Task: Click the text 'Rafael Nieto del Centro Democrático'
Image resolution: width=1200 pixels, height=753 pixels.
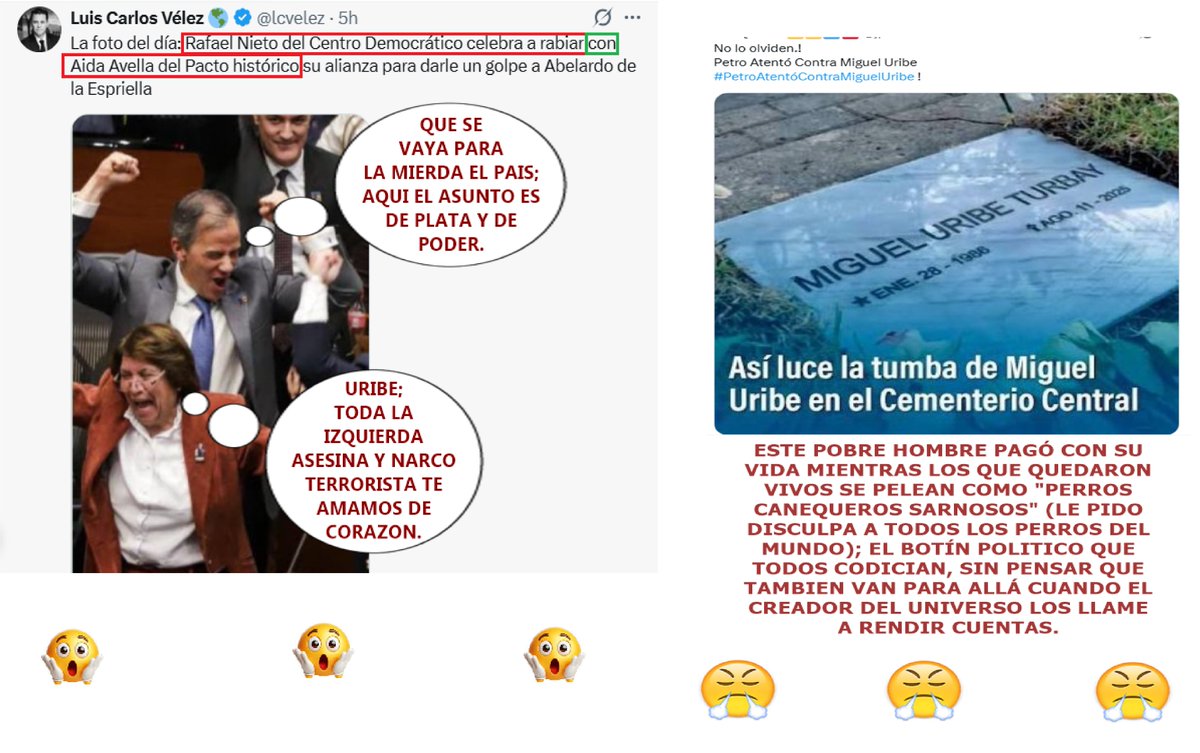Action: pos(318,44)
